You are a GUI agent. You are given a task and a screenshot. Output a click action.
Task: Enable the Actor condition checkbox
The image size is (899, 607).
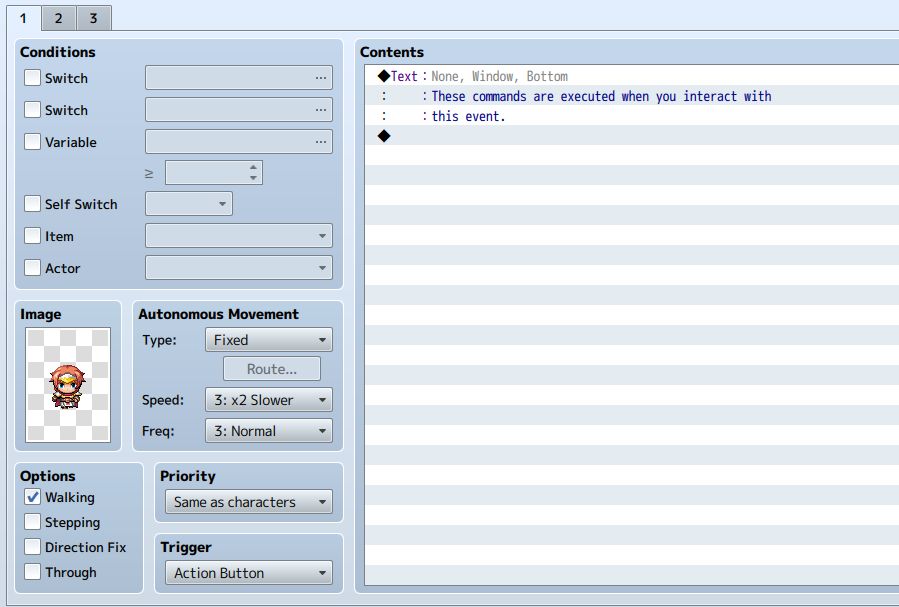33,268
